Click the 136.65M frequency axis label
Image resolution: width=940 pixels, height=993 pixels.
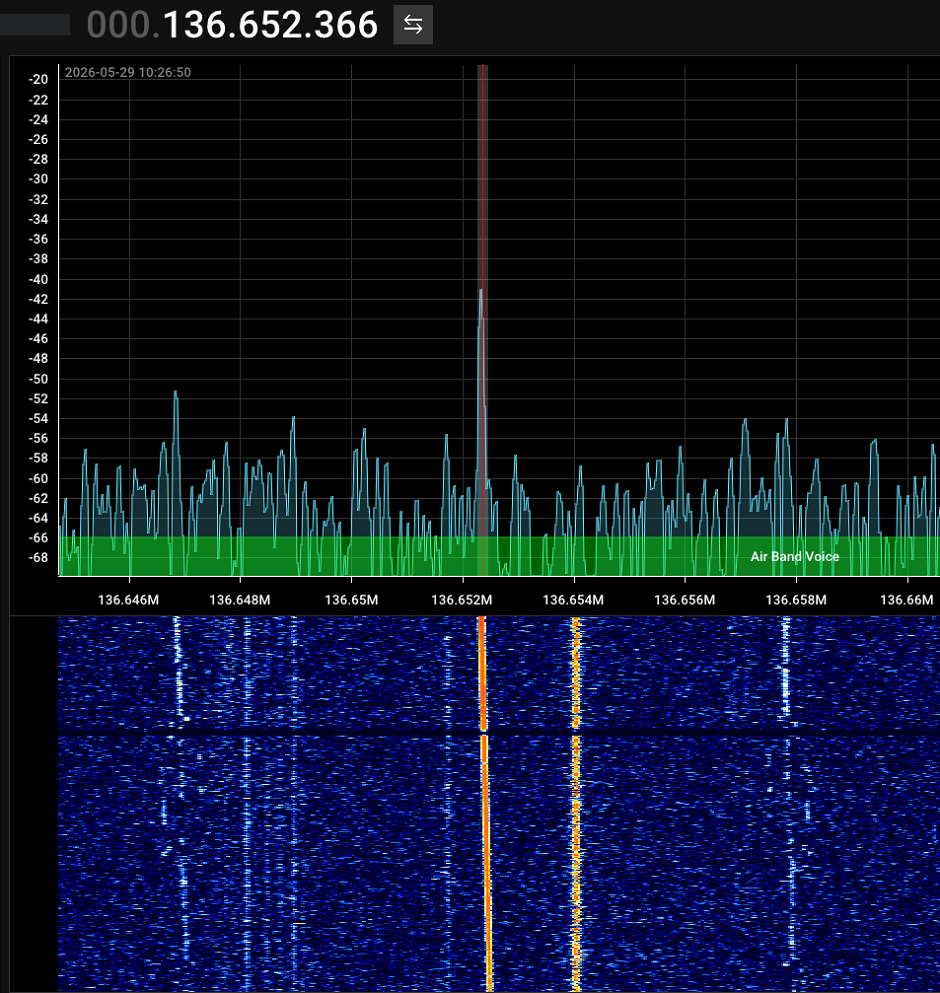(352, 600)
